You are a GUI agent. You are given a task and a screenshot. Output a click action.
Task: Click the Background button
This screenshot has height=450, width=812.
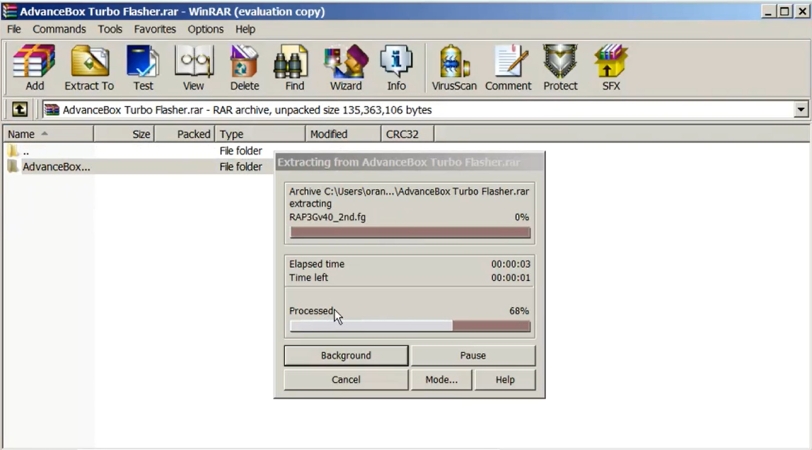point(346,355)
